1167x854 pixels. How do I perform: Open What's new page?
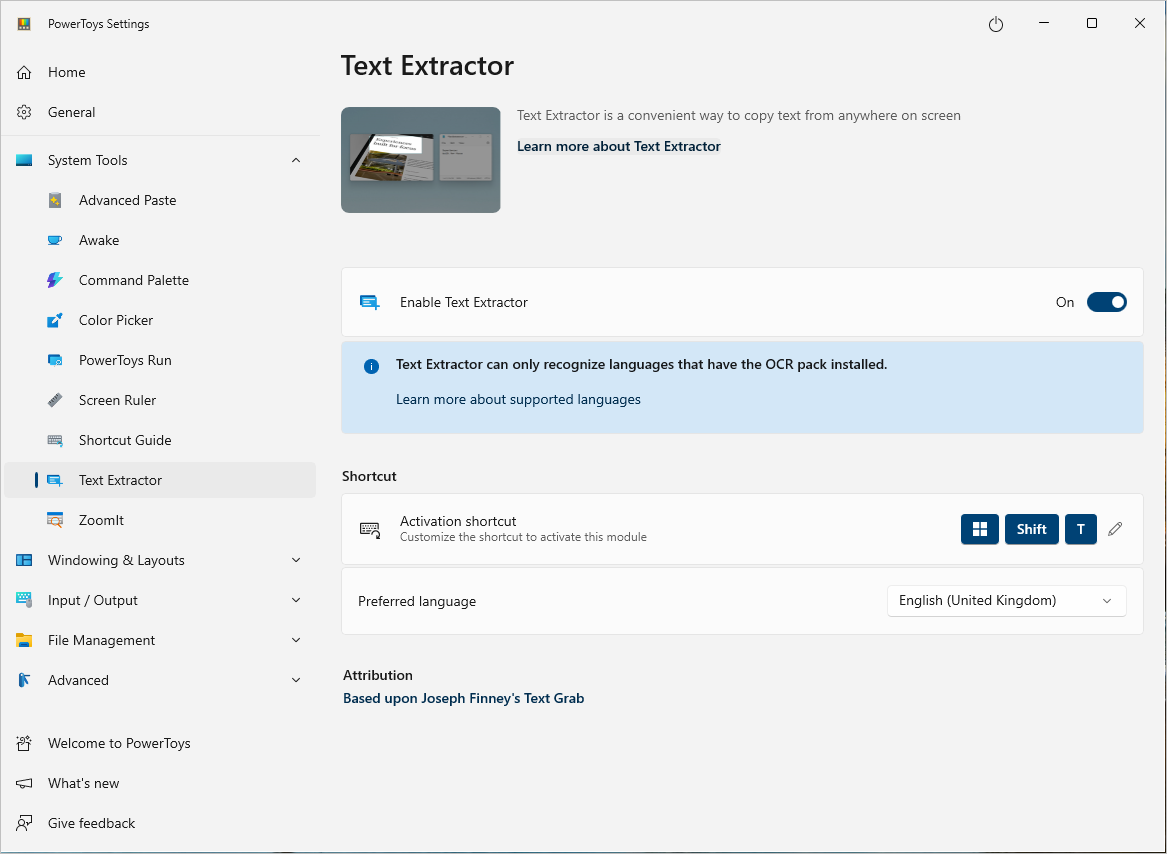(160, 783)
